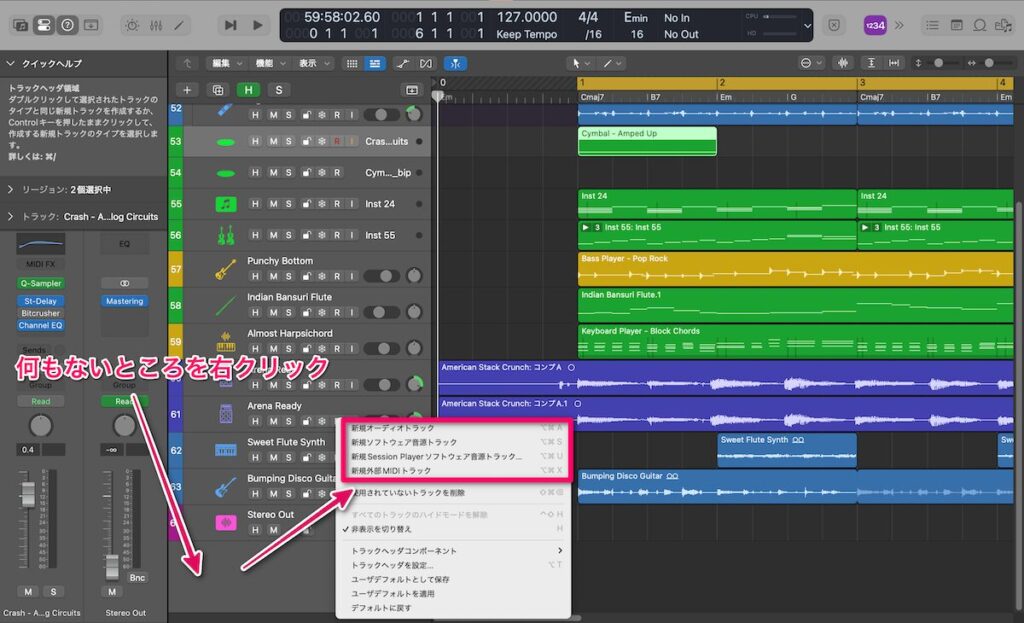Mute the Inst 24 track

coord(273,204)
